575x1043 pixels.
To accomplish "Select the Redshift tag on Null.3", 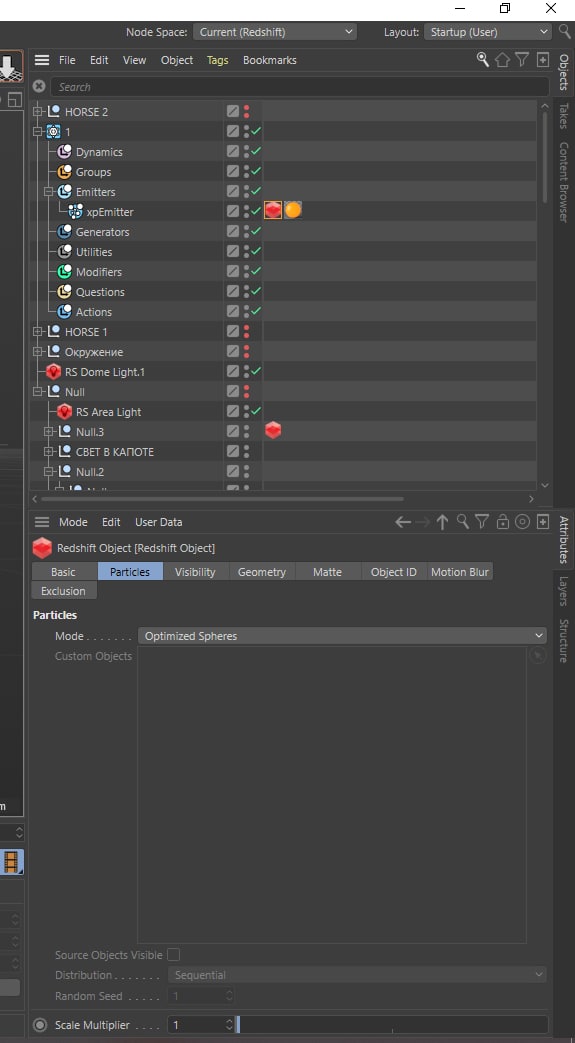I will click(x=273, y=431).
